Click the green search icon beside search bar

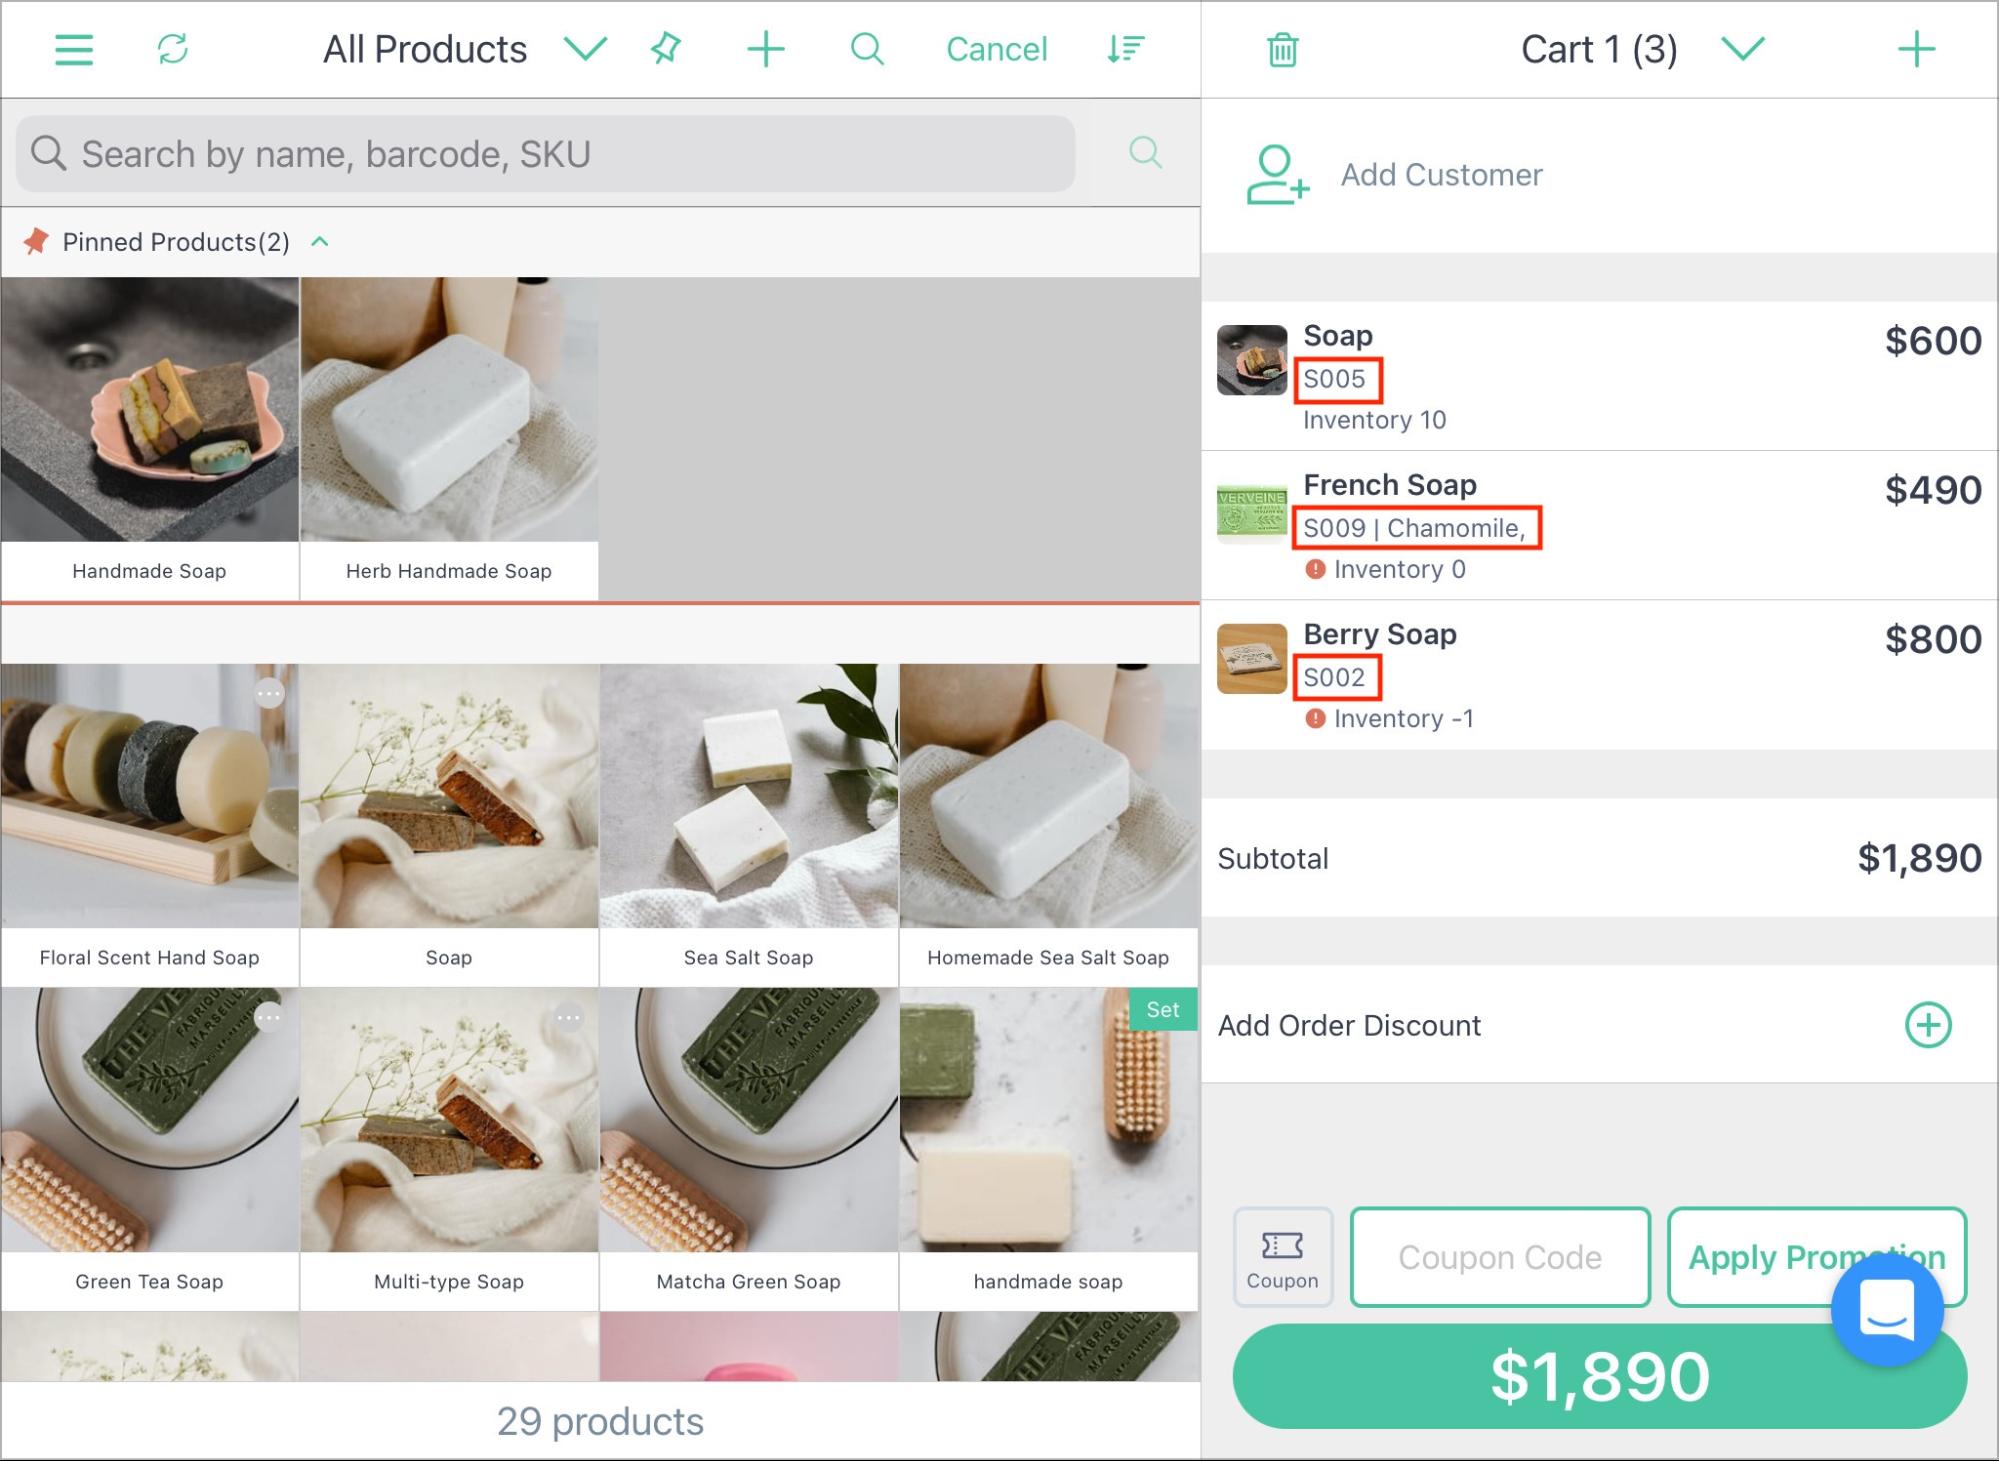pos(1145,153)
